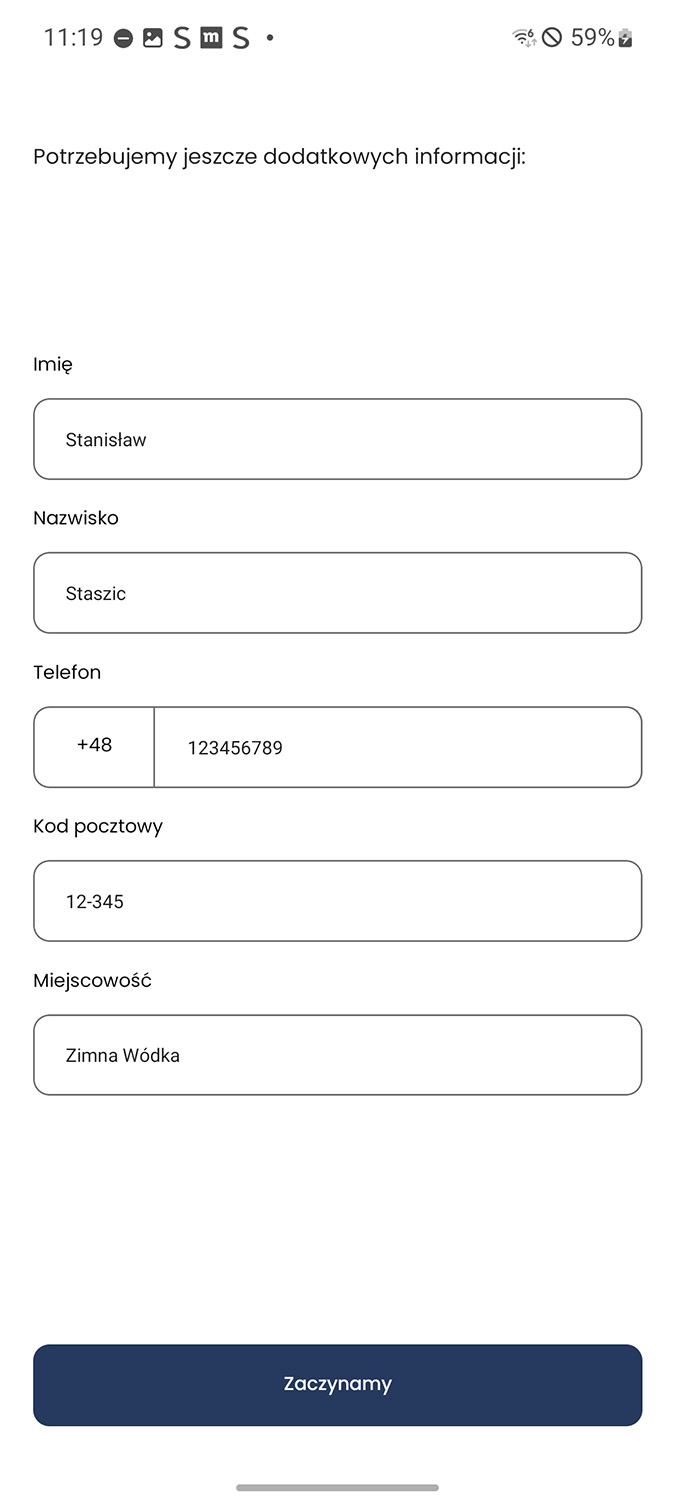Tap the 59% battery percentage text
The width and height of the screenshot is (675, 1500).
click(592, 38)
